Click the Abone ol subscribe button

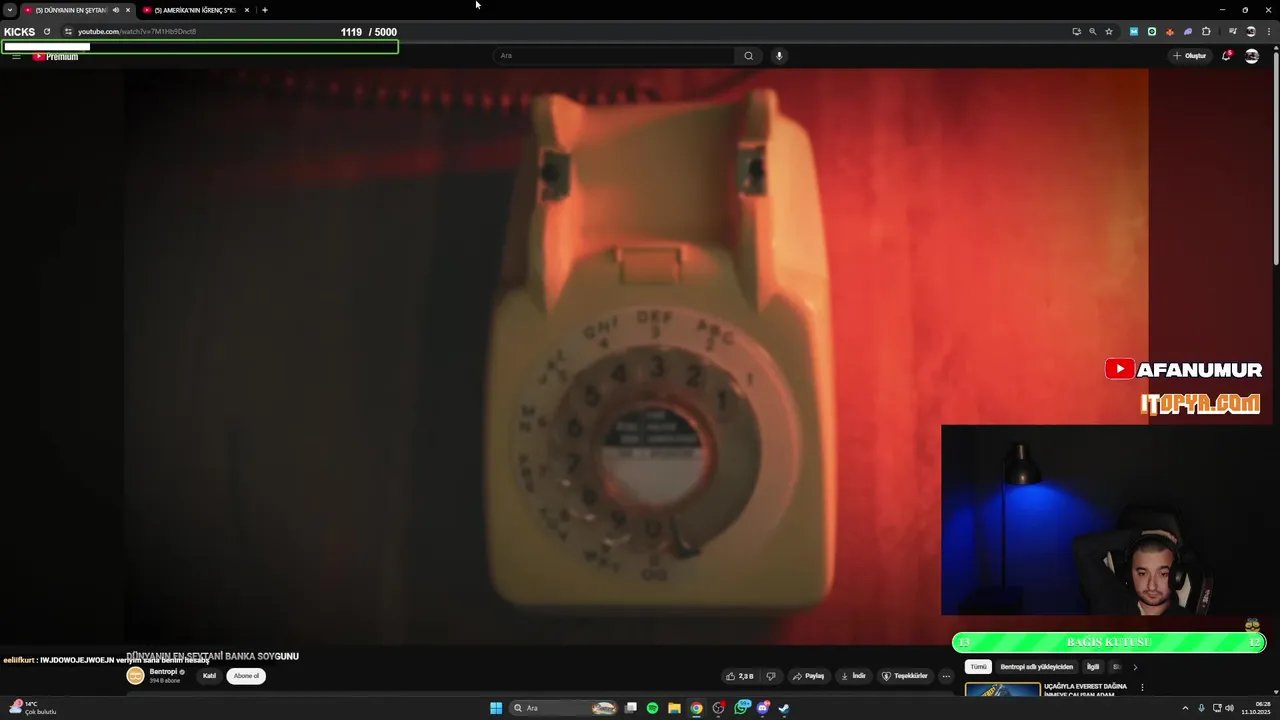pos(246,676)
